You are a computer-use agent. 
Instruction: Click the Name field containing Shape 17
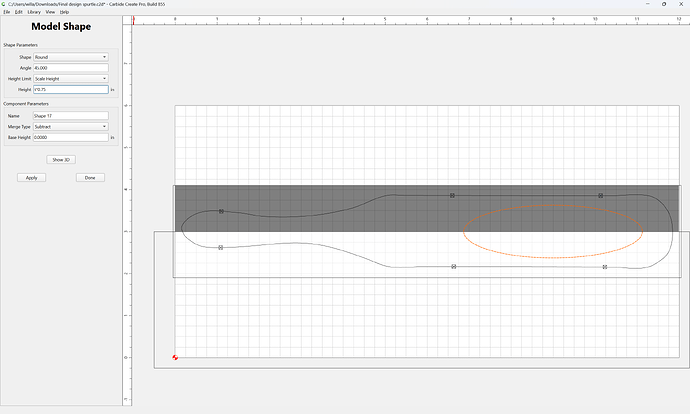71,116
